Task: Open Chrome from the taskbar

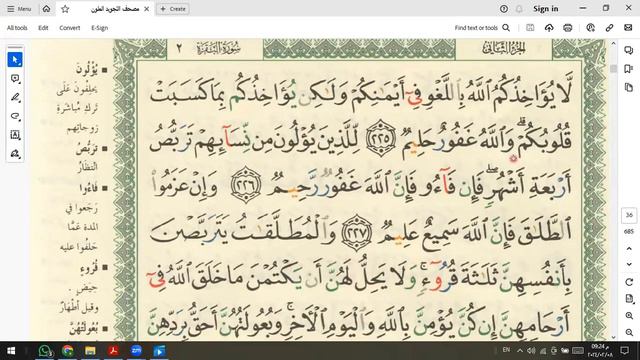Action: point(68,351)
